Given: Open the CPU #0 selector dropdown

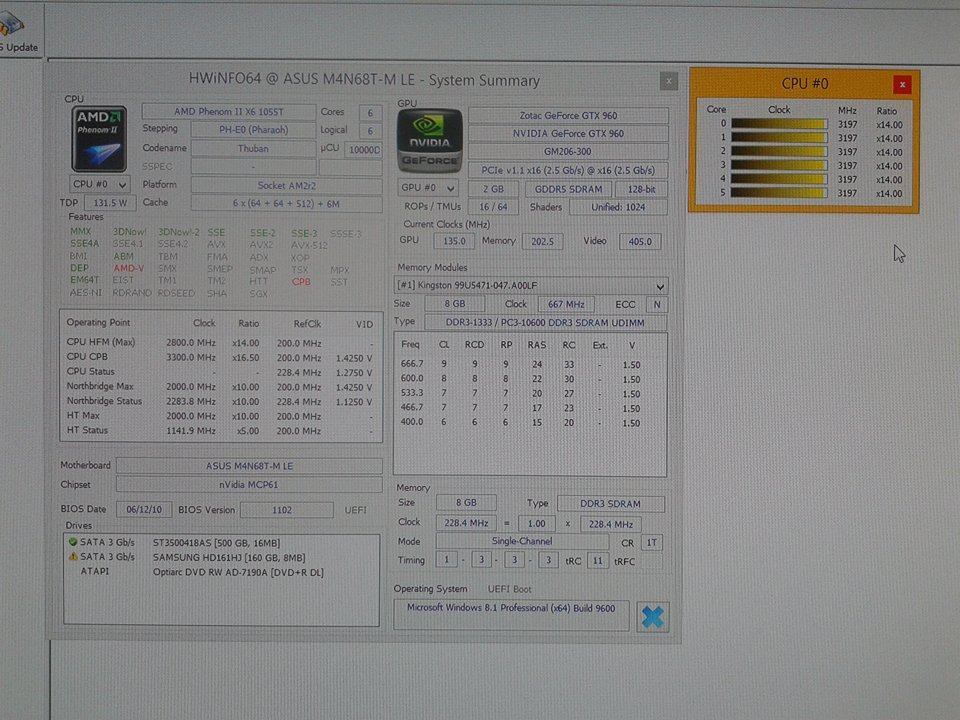Looking at the screenshot, I should [x=99, y=184].
